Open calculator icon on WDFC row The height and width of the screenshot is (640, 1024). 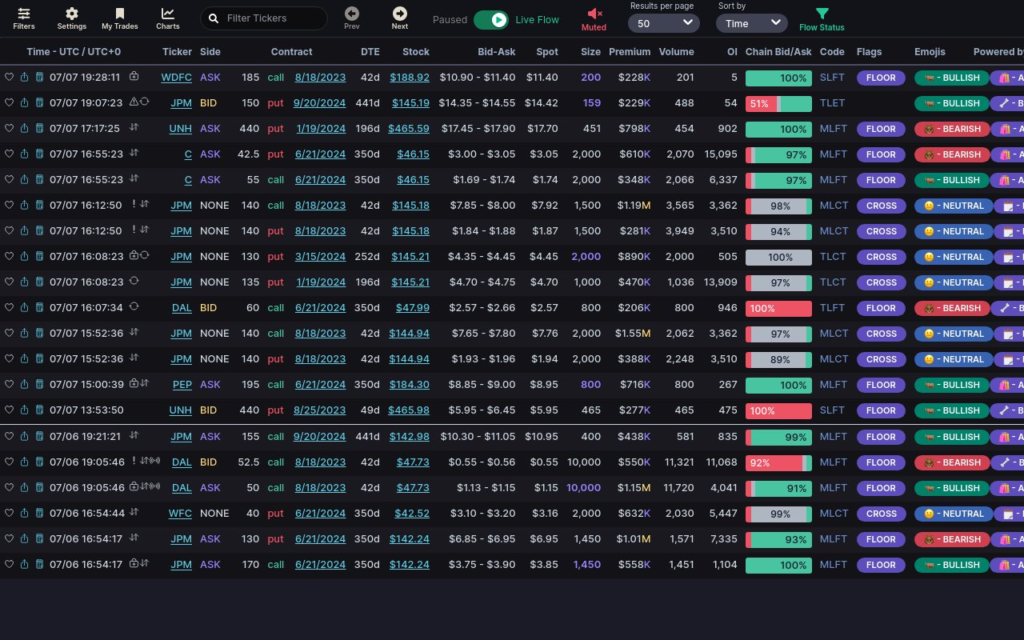point(39,77)
